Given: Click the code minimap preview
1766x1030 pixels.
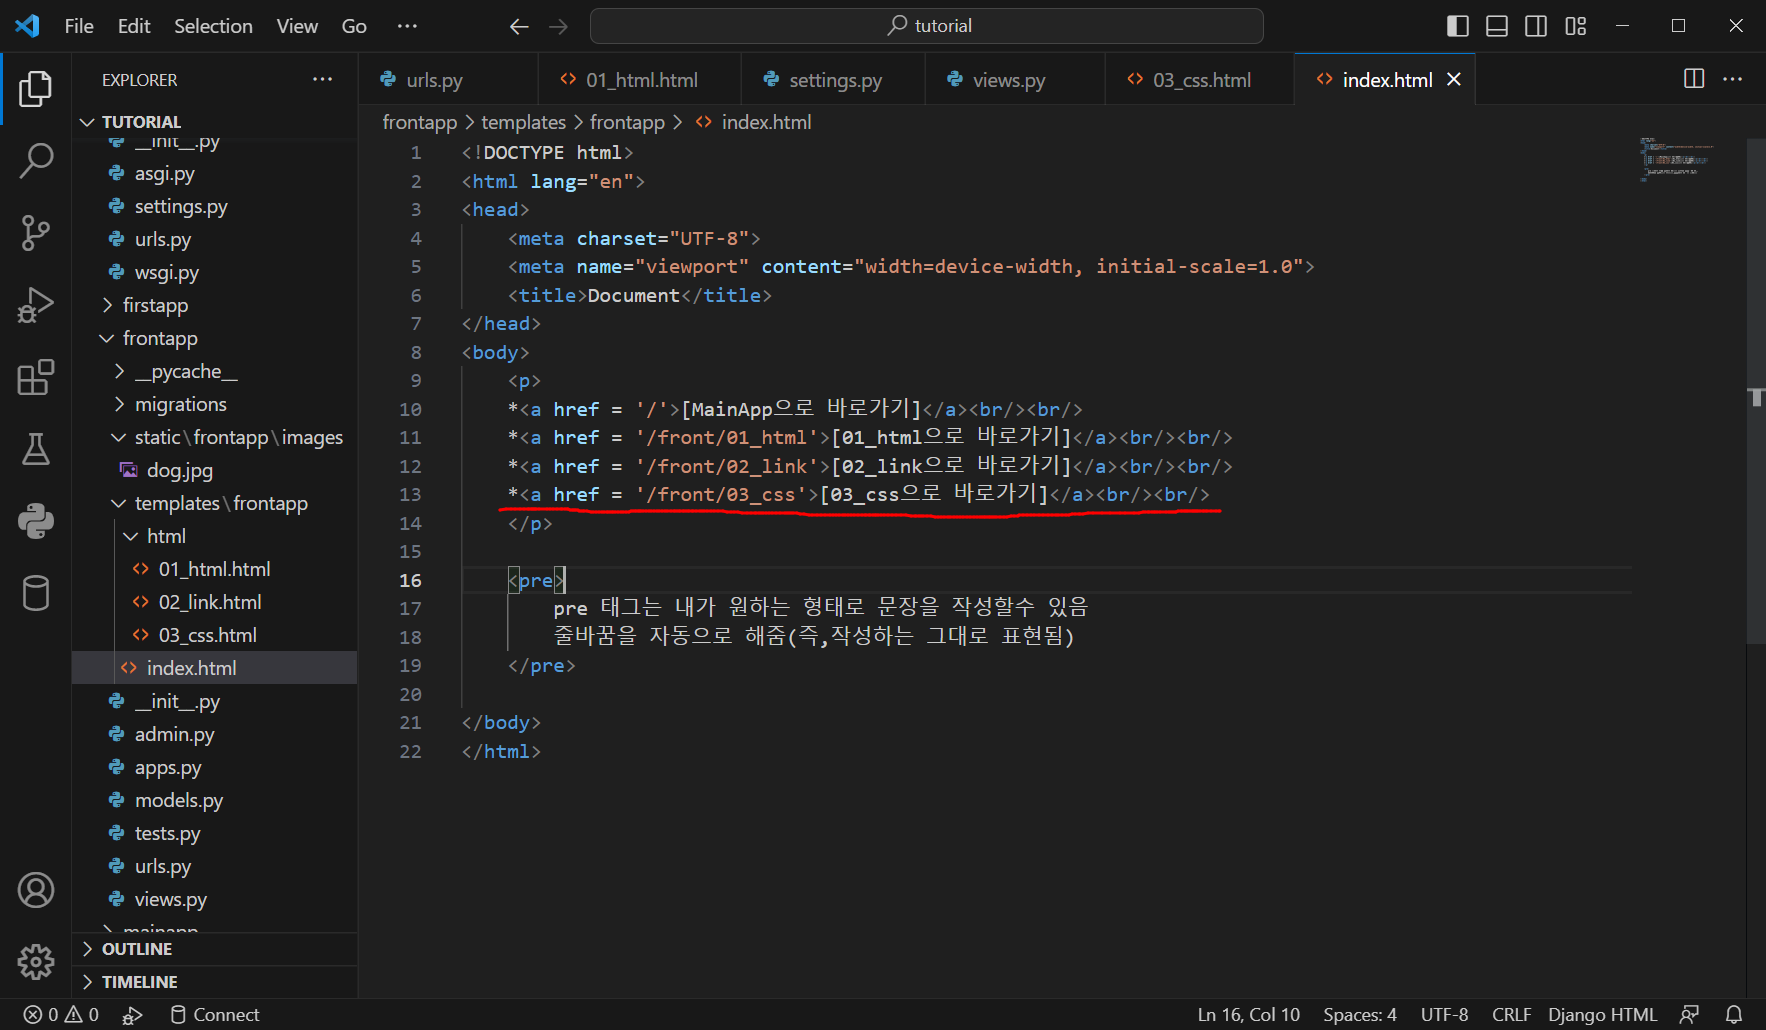Looking at the screenshot, I should (x=1678, y=159).
